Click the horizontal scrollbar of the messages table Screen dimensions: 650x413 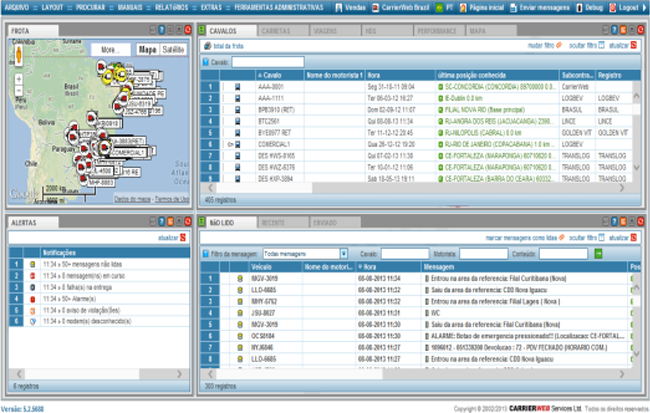point(416,374)
